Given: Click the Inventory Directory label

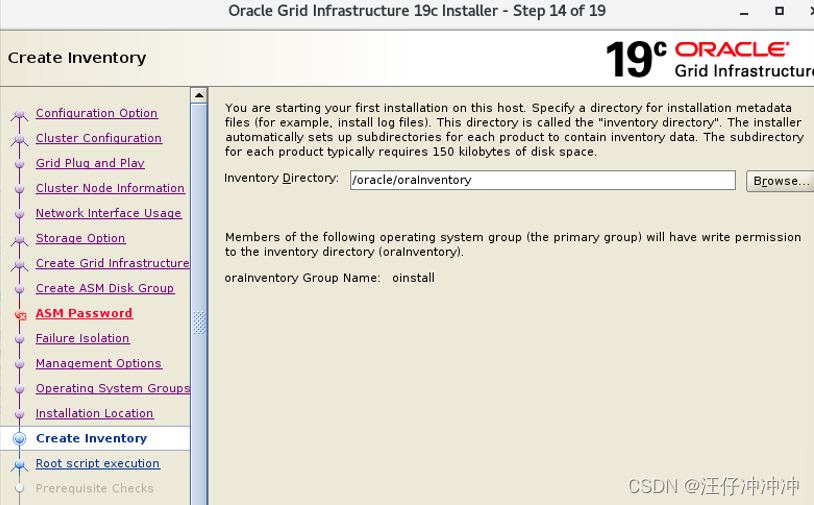Looking at the screenshot, I should (281, 178).
